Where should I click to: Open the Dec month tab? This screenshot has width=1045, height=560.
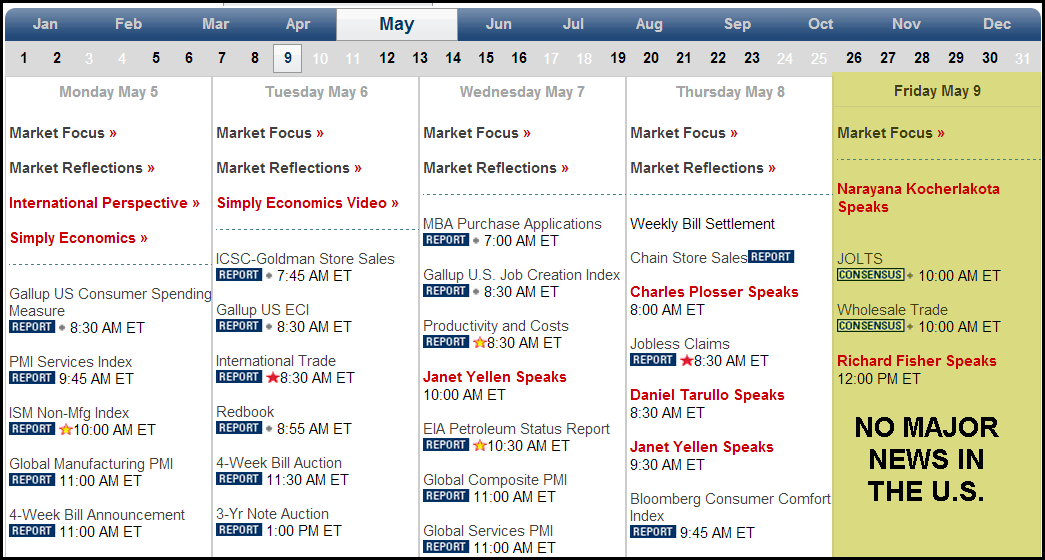(x=997, y=25)
